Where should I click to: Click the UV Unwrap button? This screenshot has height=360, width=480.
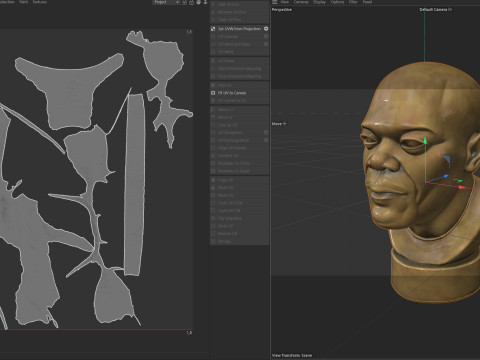coord(239,36)
